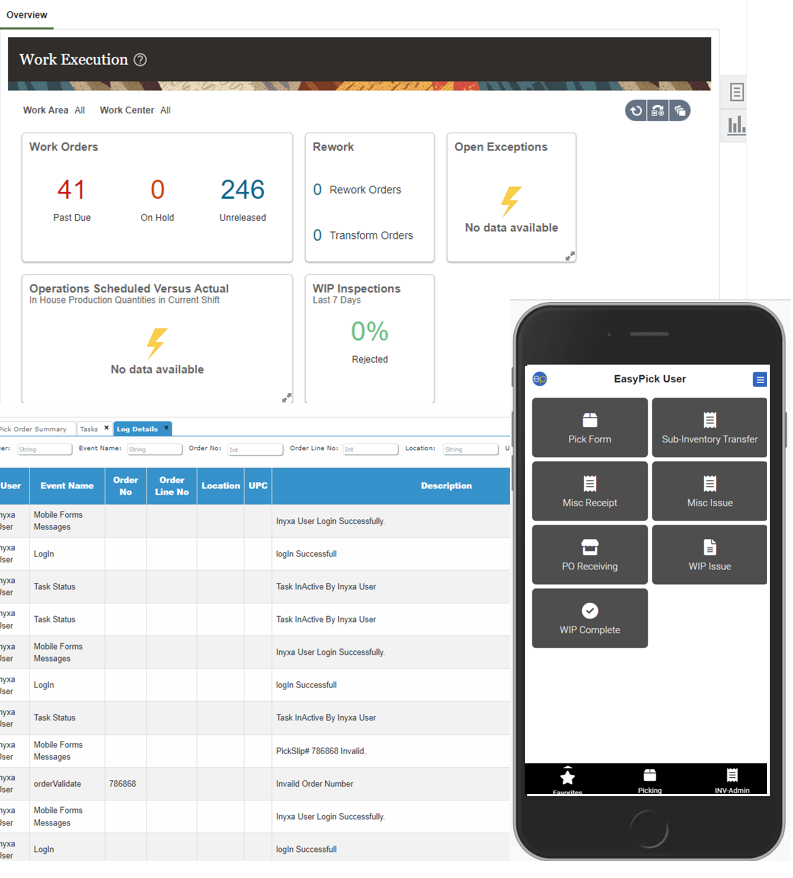Image resolution: width=793 pixels, height=878 pixels.
Task: Open the Work Area filter All
Action: click(80, 111)
